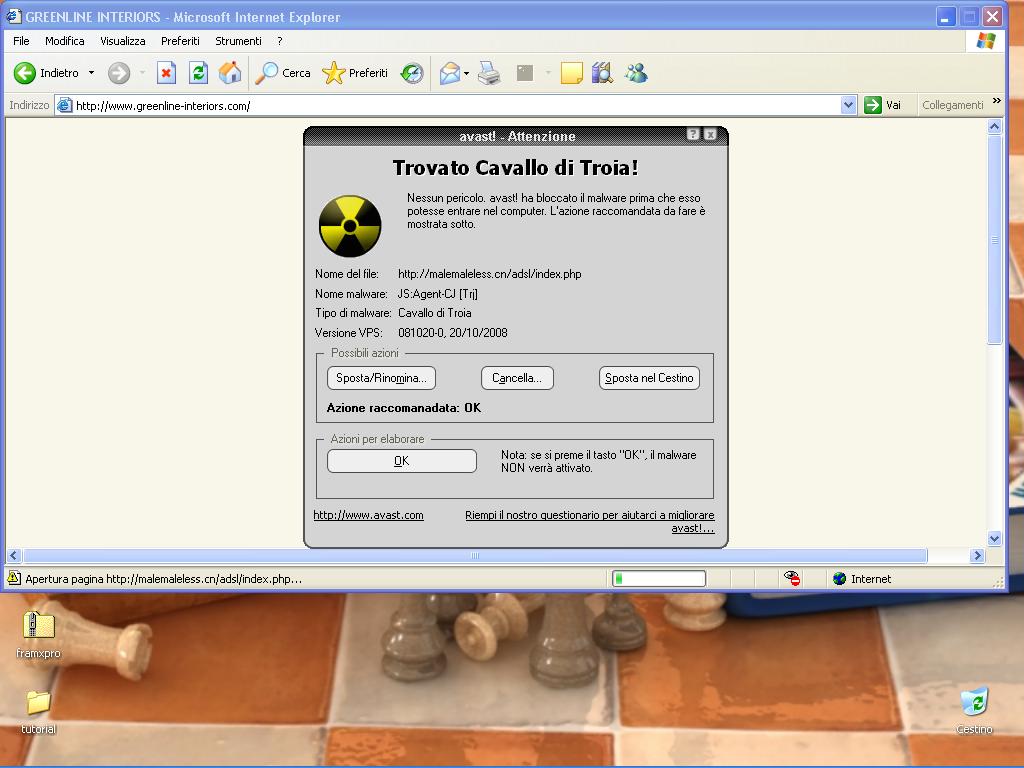Select the Cestino recycle bin icon
This screenshot has width=1024, height=768.
[x=974, y=710]
